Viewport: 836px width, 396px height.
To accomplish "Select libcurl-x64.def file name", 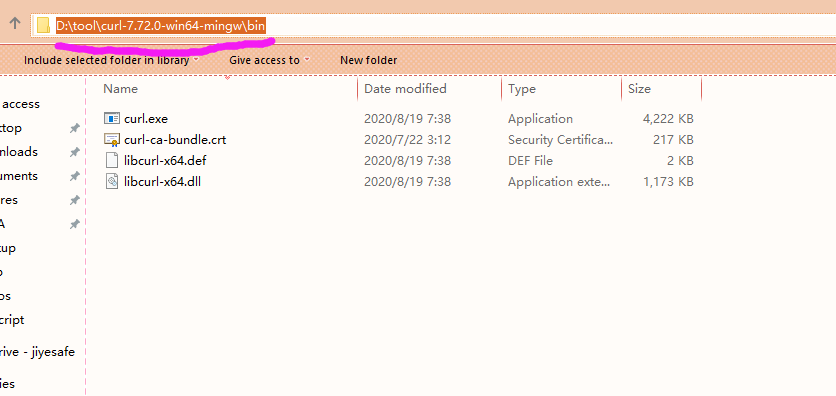I will pos(165,160).
